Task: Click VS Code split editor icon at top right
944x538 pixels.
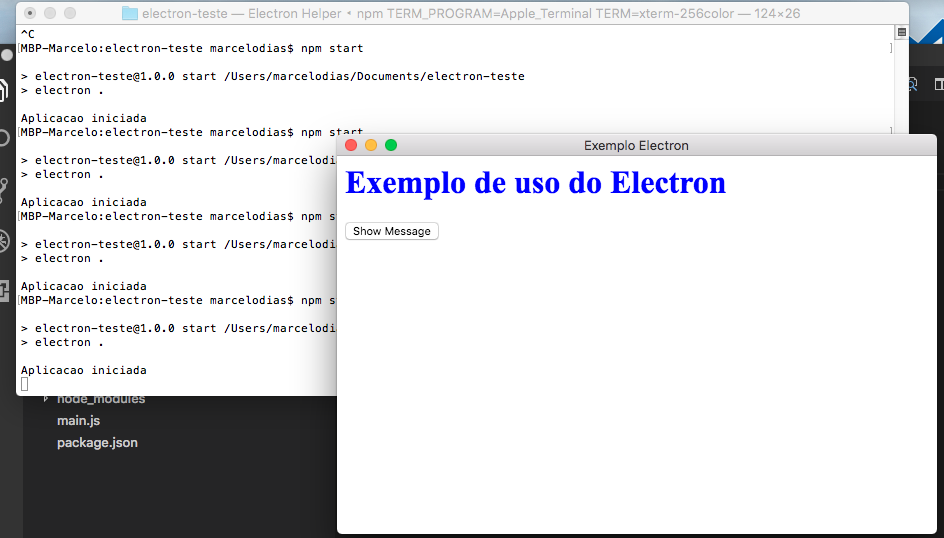Action: tap(939, 84)
